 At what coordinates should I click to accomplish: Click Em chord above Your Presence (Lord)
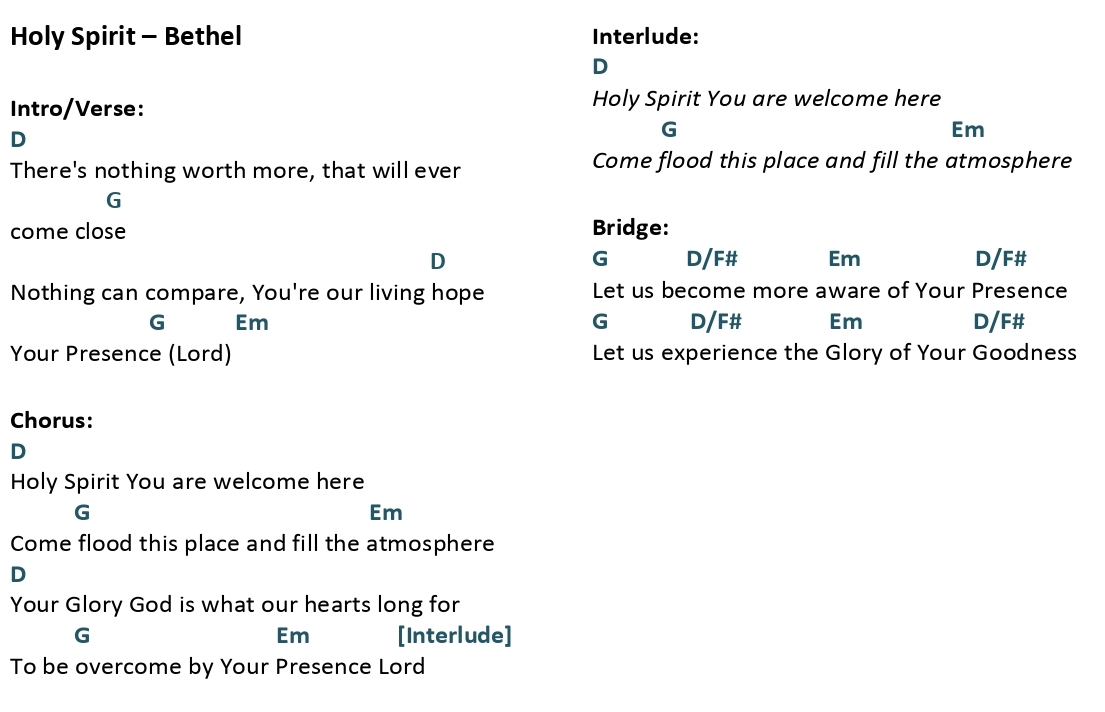click(x=252, y=323)
